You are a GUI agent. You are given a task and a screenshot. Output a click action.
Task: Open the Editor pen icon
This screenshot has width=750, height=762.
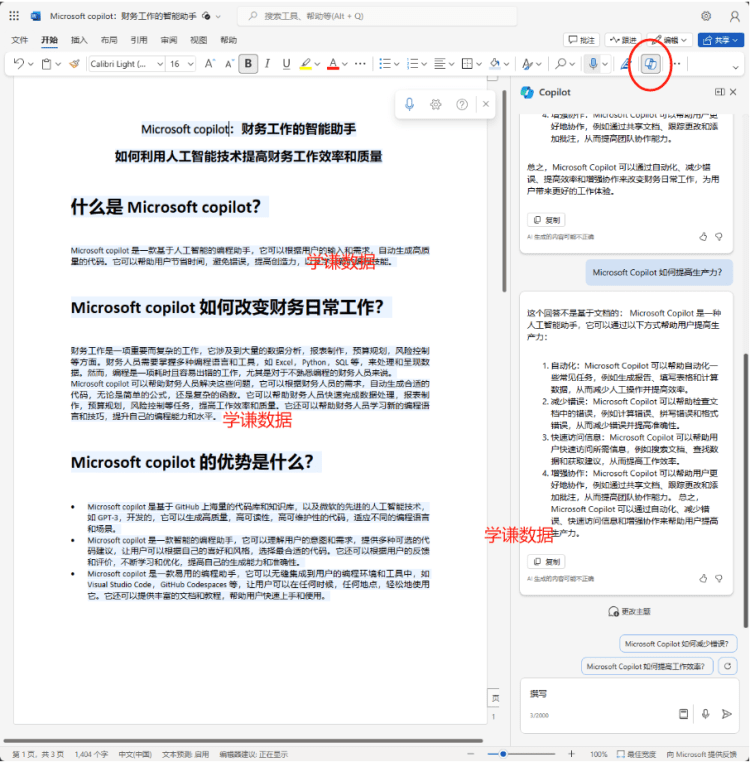point(626,64)
